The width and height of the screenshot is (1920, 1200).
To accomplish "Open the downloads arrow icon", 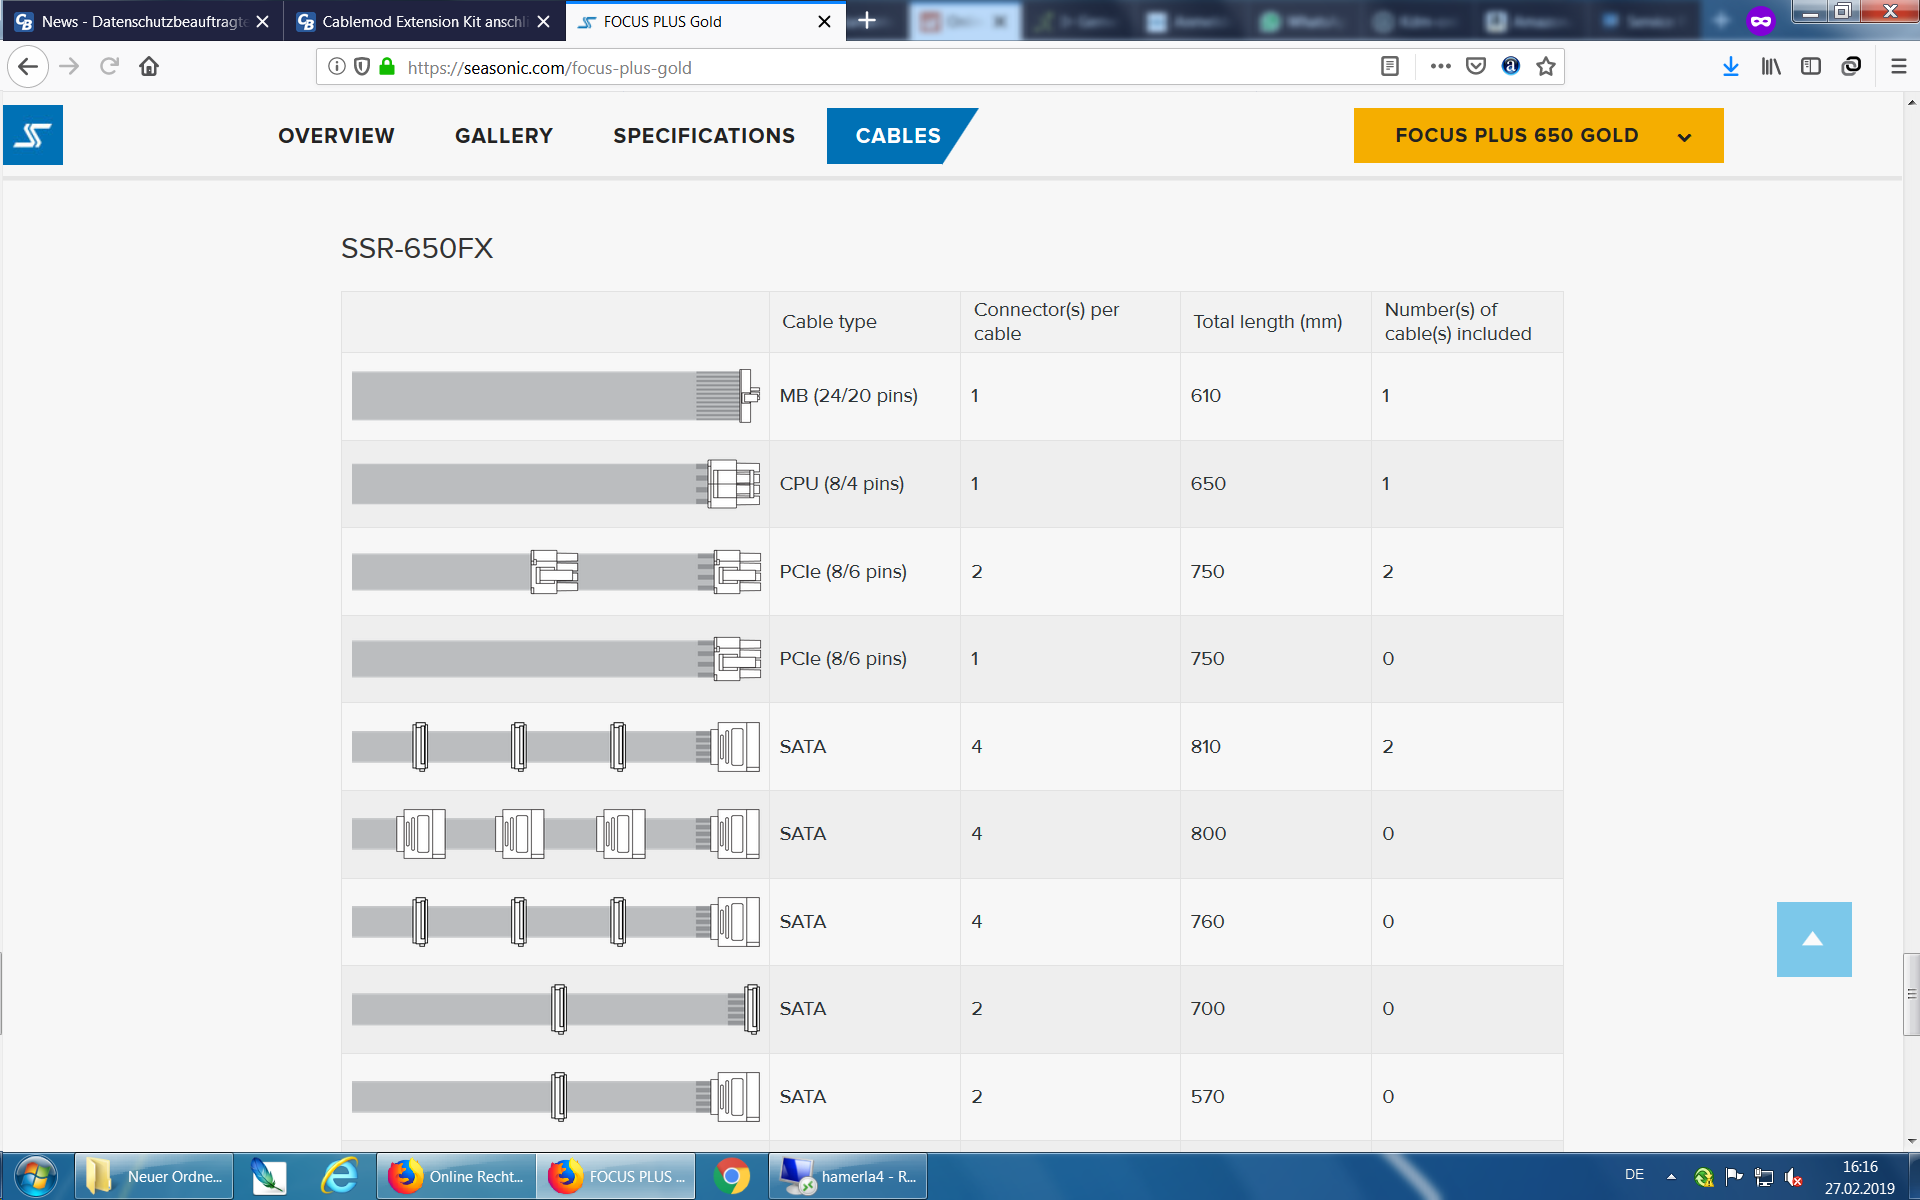I will [1731, 67].
